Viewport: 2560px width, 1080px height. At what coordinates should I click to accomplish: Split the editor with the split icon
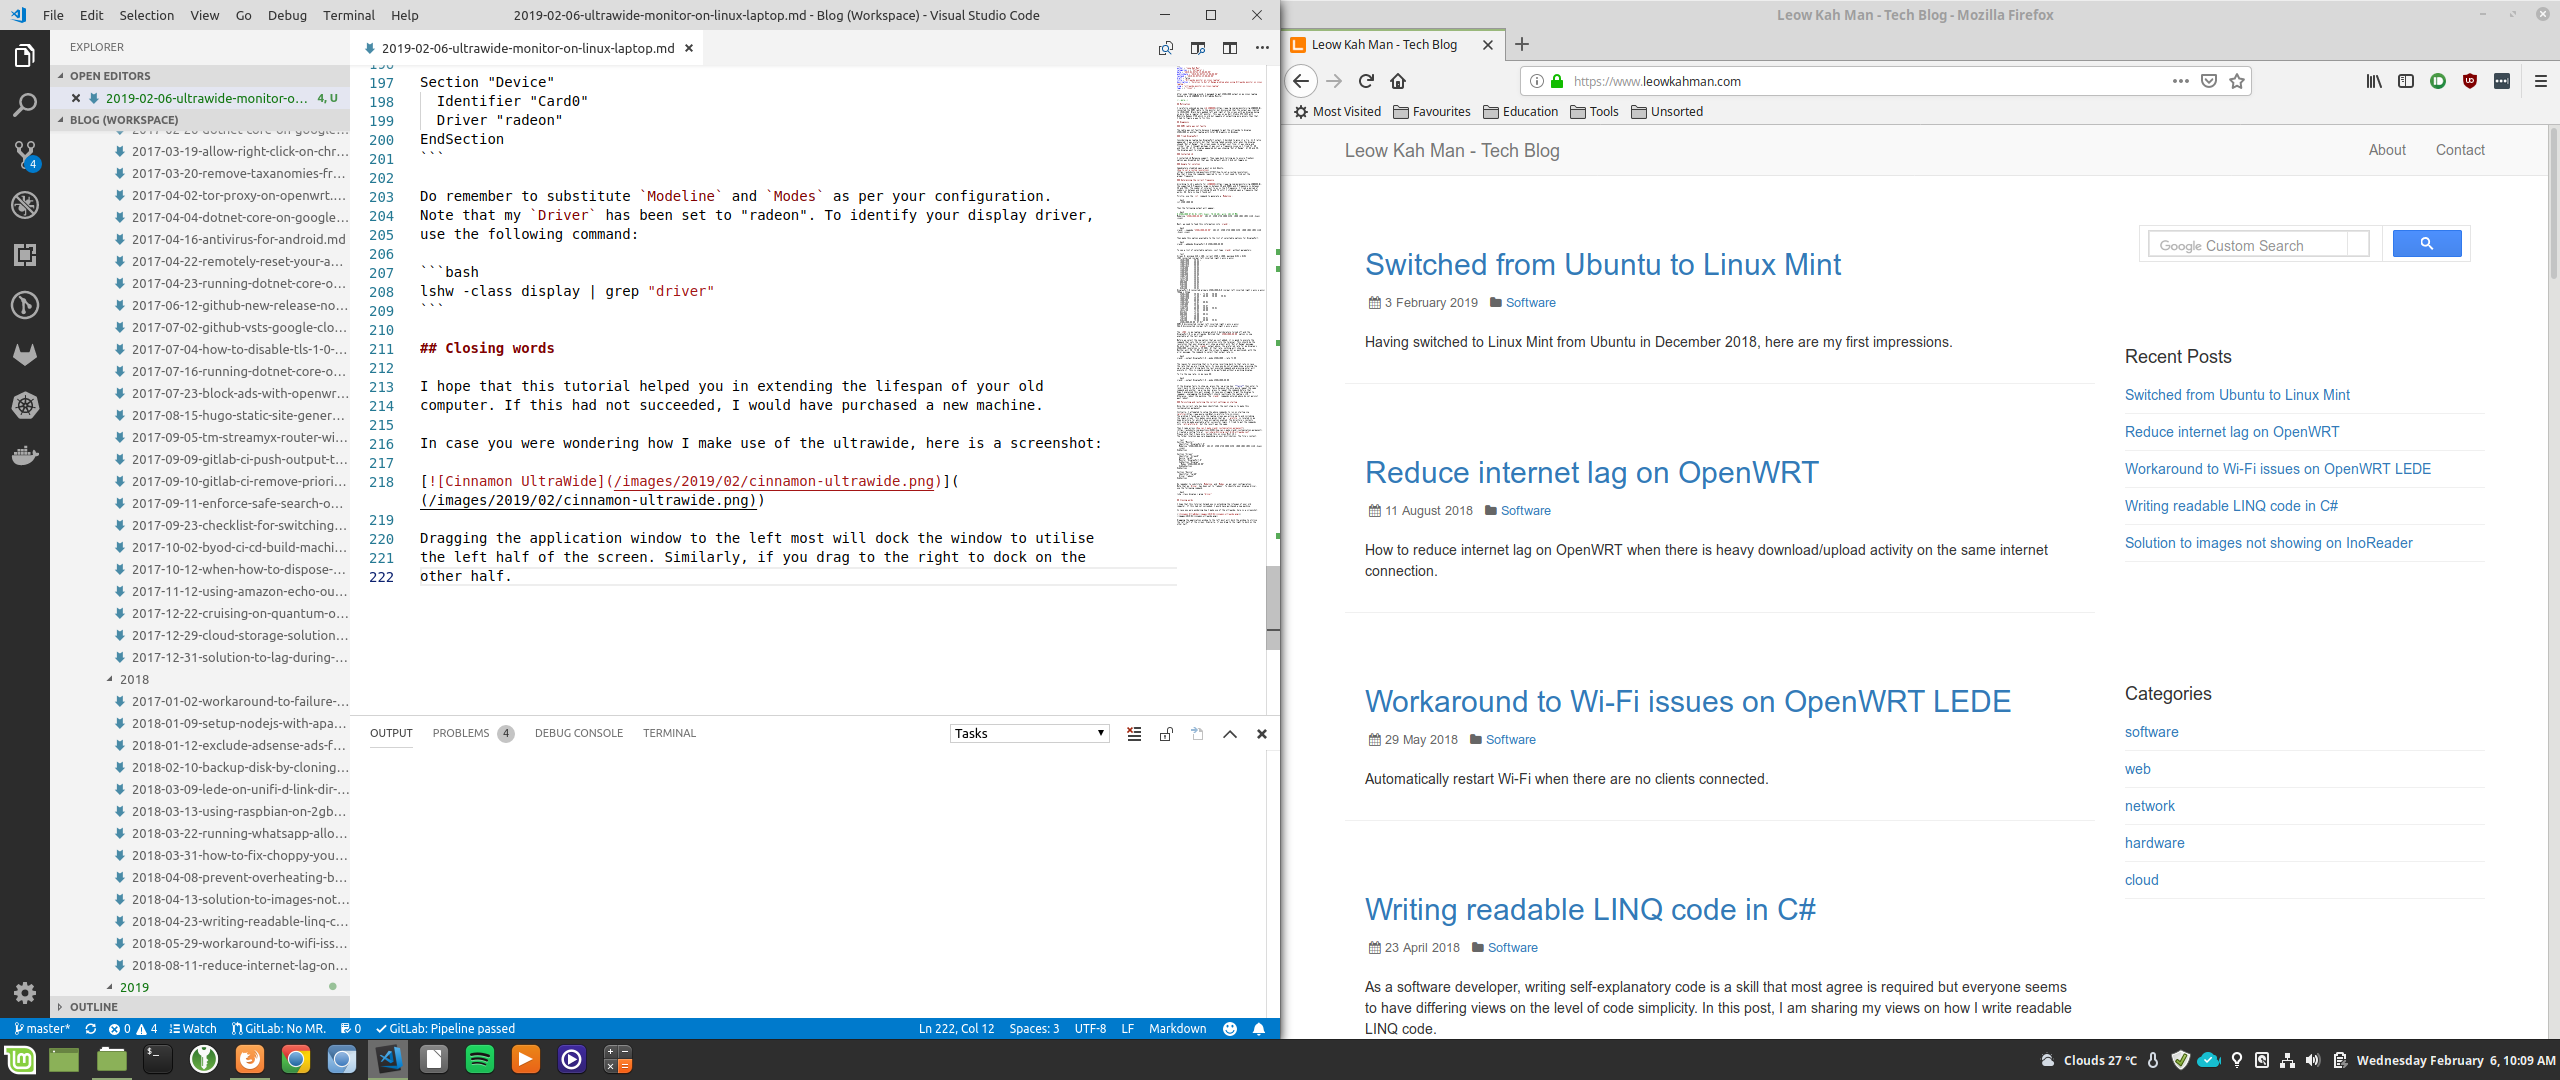pos(1230,48)
